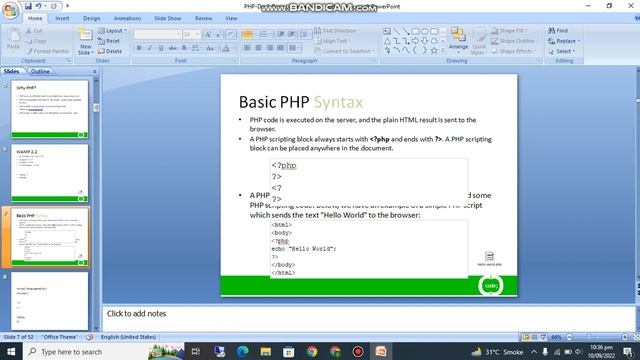The image size is (640, 360).
Task: Clear all text formatting
Action: (x=231, y=35)
